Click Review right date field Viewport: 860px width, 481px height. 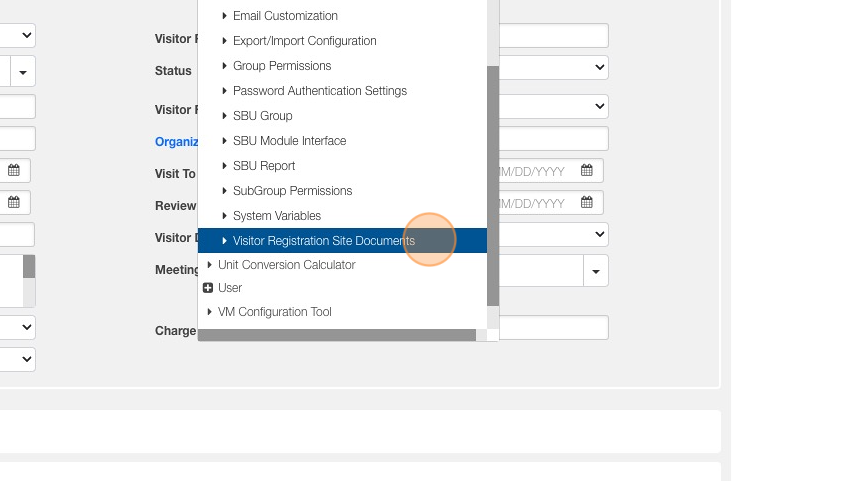click(551, 203)
